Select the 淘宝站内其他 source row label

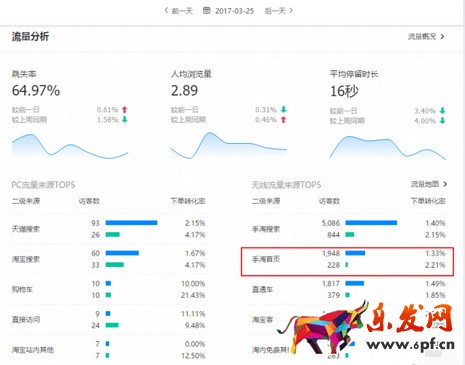(33, 350)
